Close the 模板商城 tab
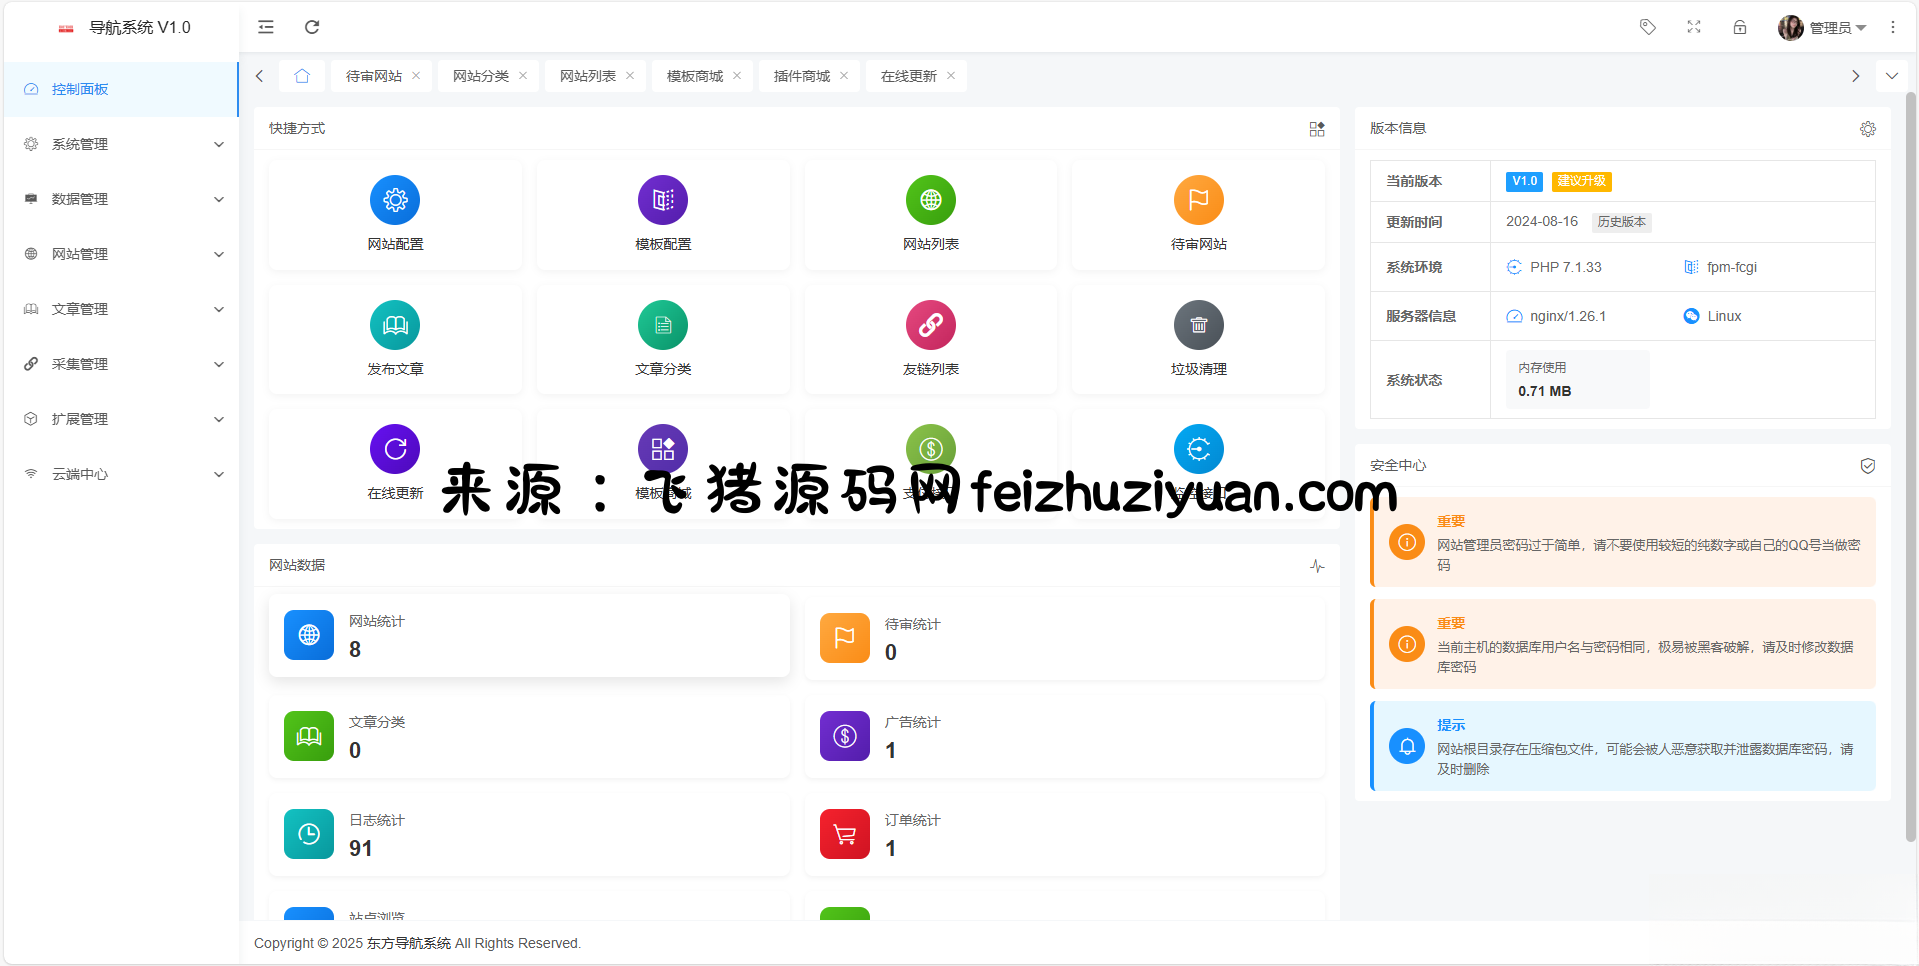 point(737,76)
